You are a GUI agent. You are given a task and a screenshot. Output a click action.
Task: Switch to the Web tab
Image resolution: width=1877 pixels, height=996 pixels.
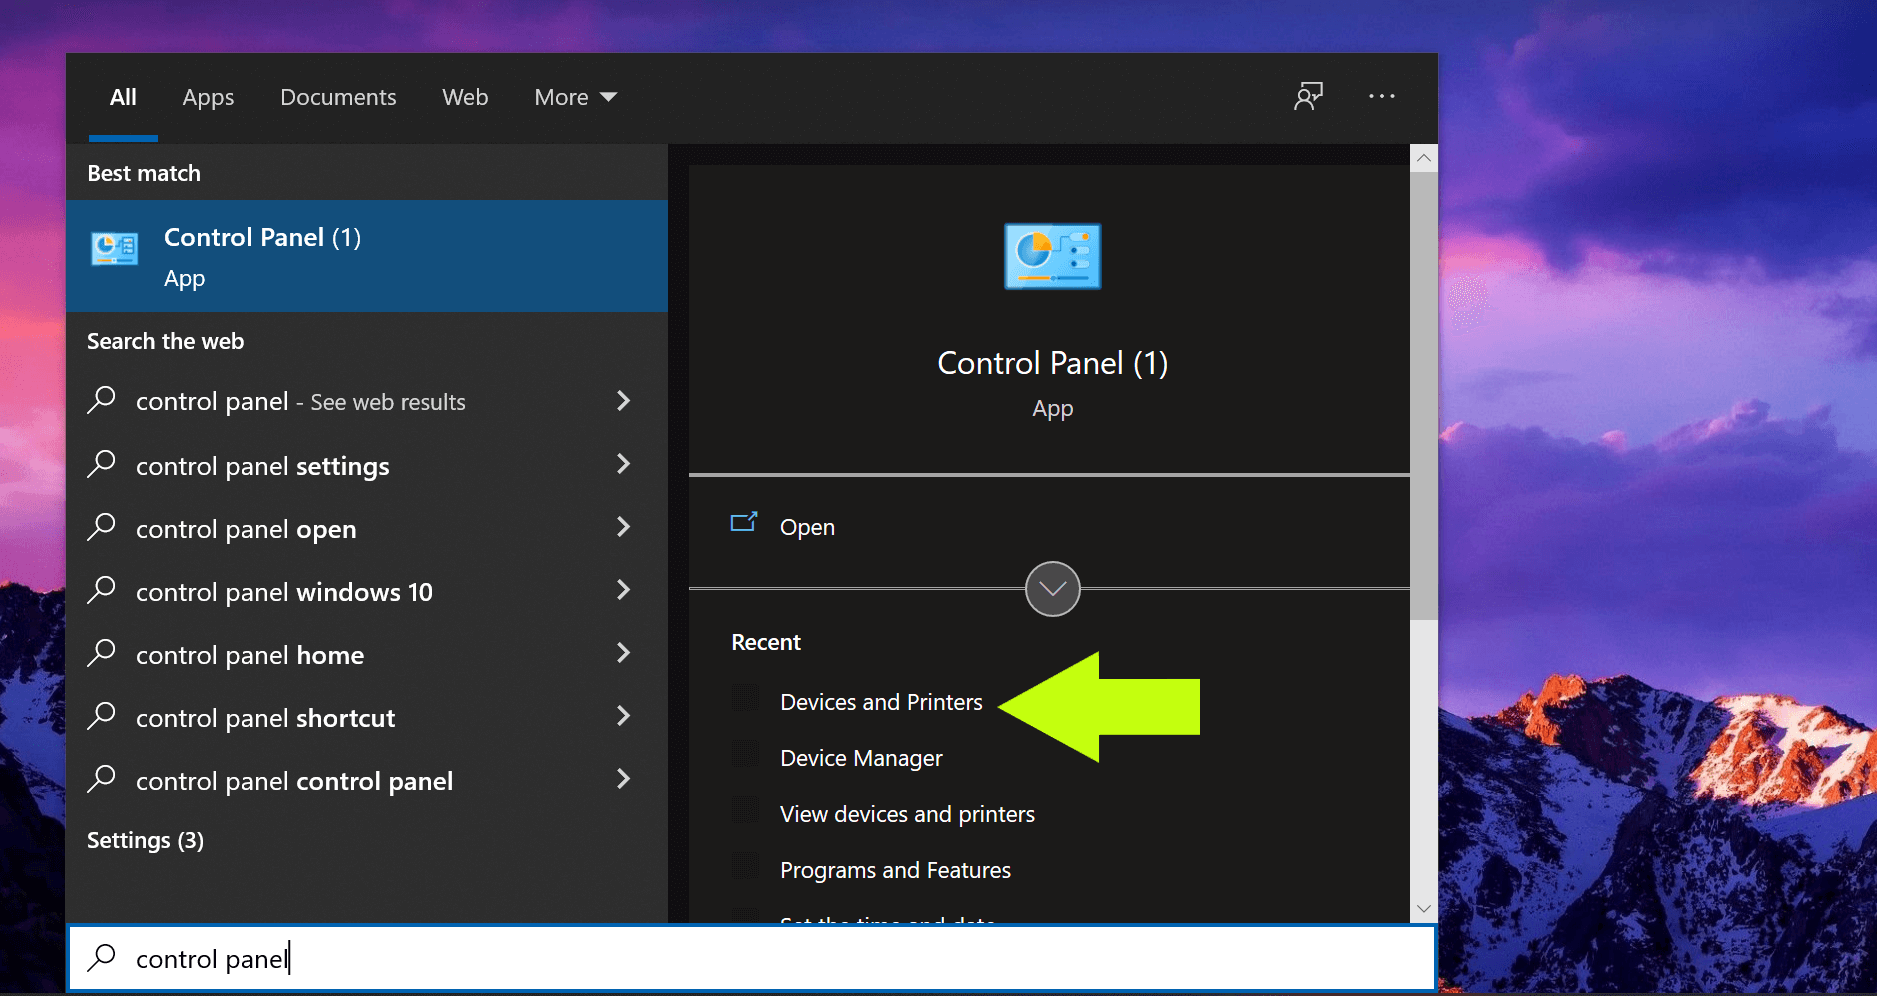click(465, 97)
